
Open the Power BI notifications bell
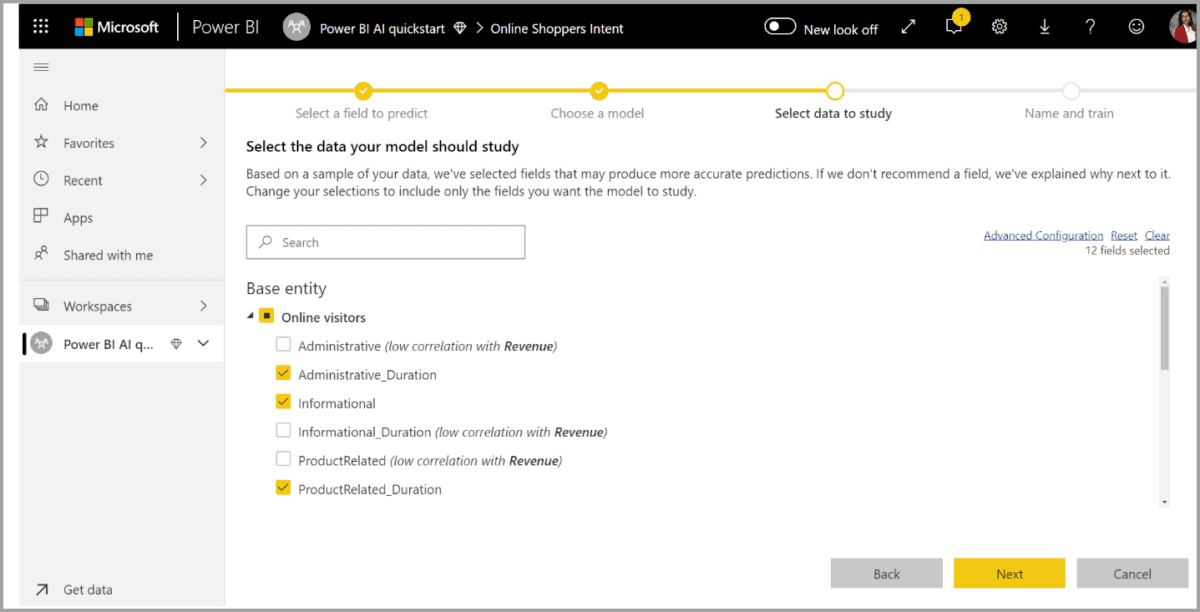click(953, 27)
